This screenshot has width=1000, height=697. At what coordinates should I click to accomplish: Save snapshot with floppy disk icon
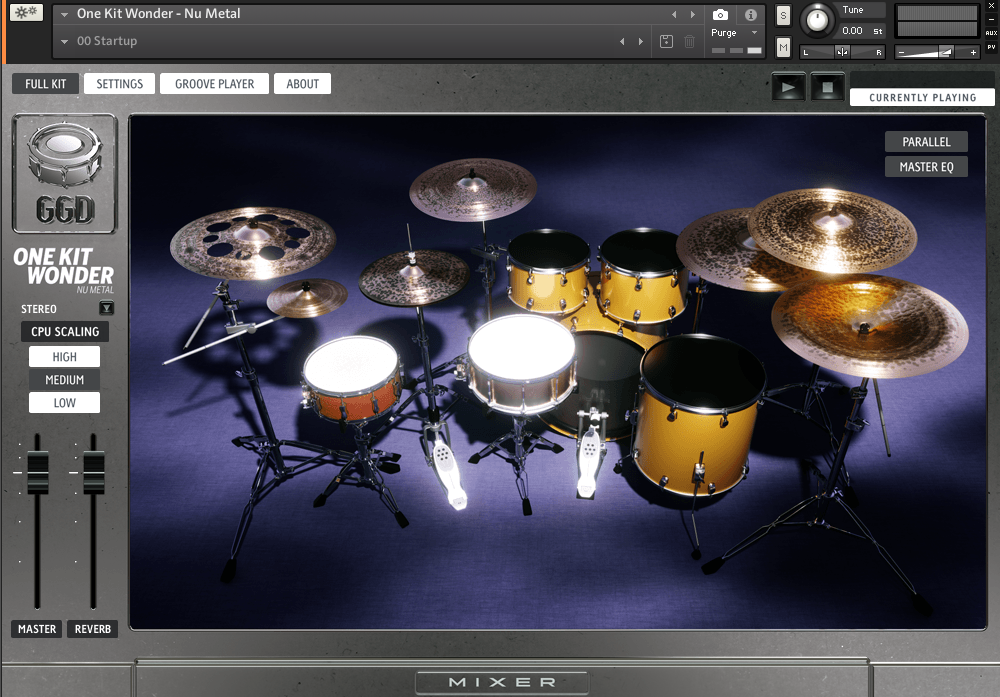click(666, 41)
